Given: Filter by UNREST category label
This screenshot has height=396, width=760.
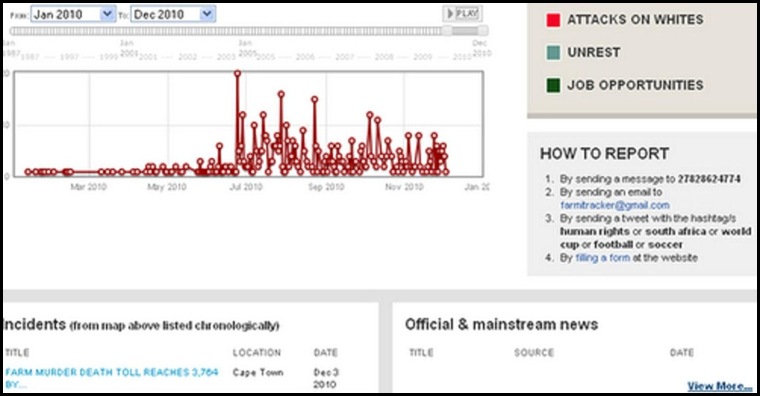Looking at the screenshot, I should pos(594,52).
